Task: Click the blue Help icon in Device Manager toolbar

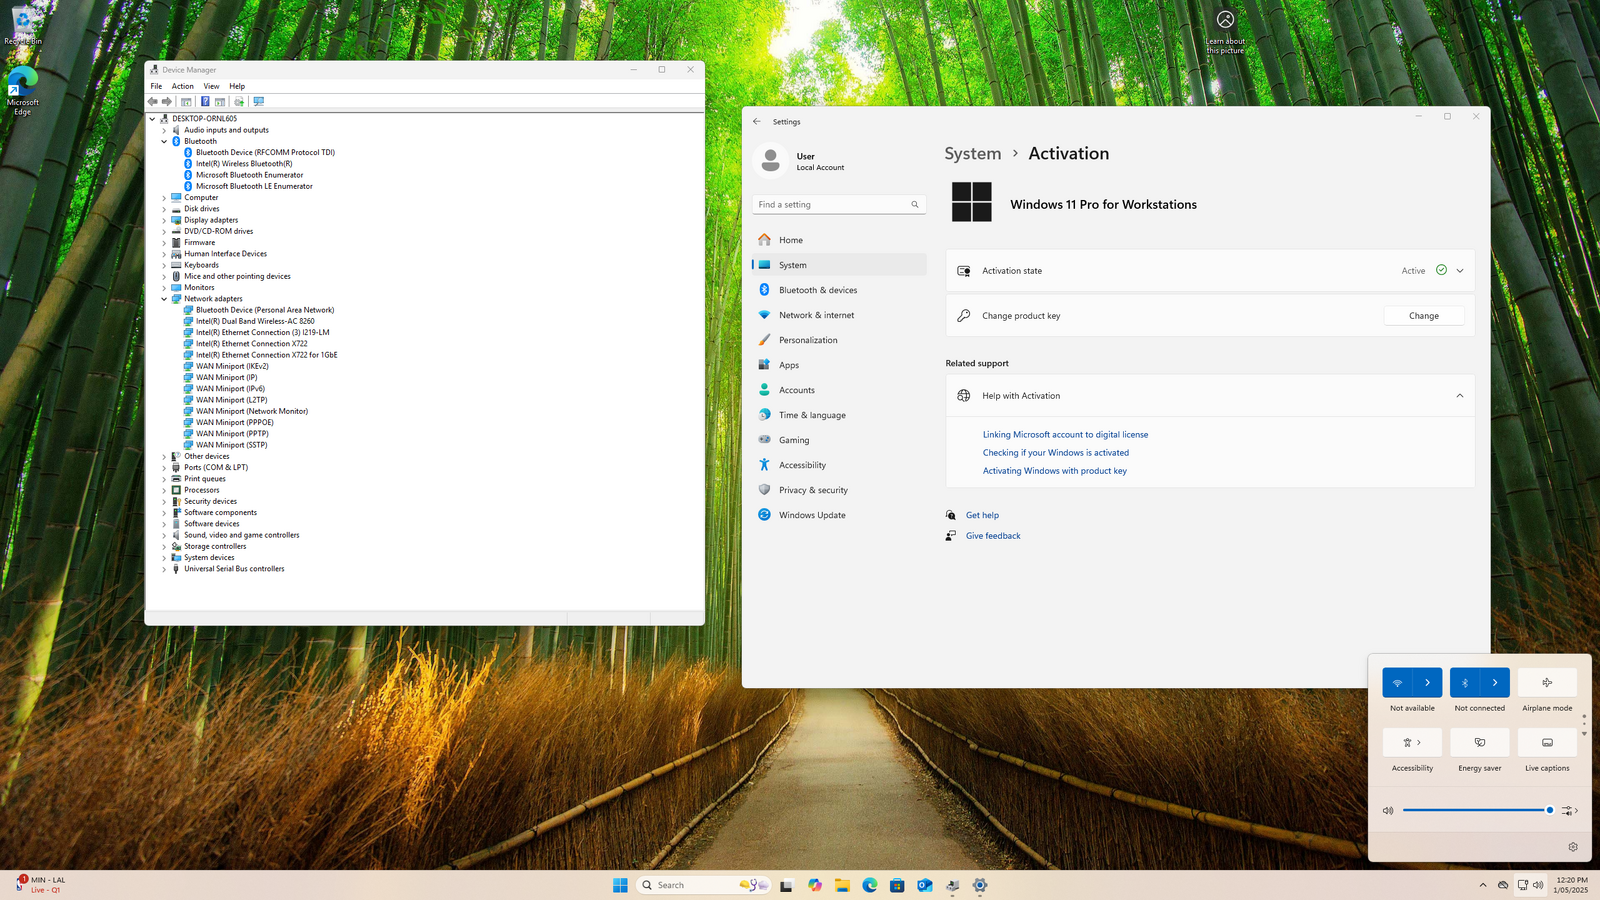Action: pyautogui.click(x=205, y=101)
